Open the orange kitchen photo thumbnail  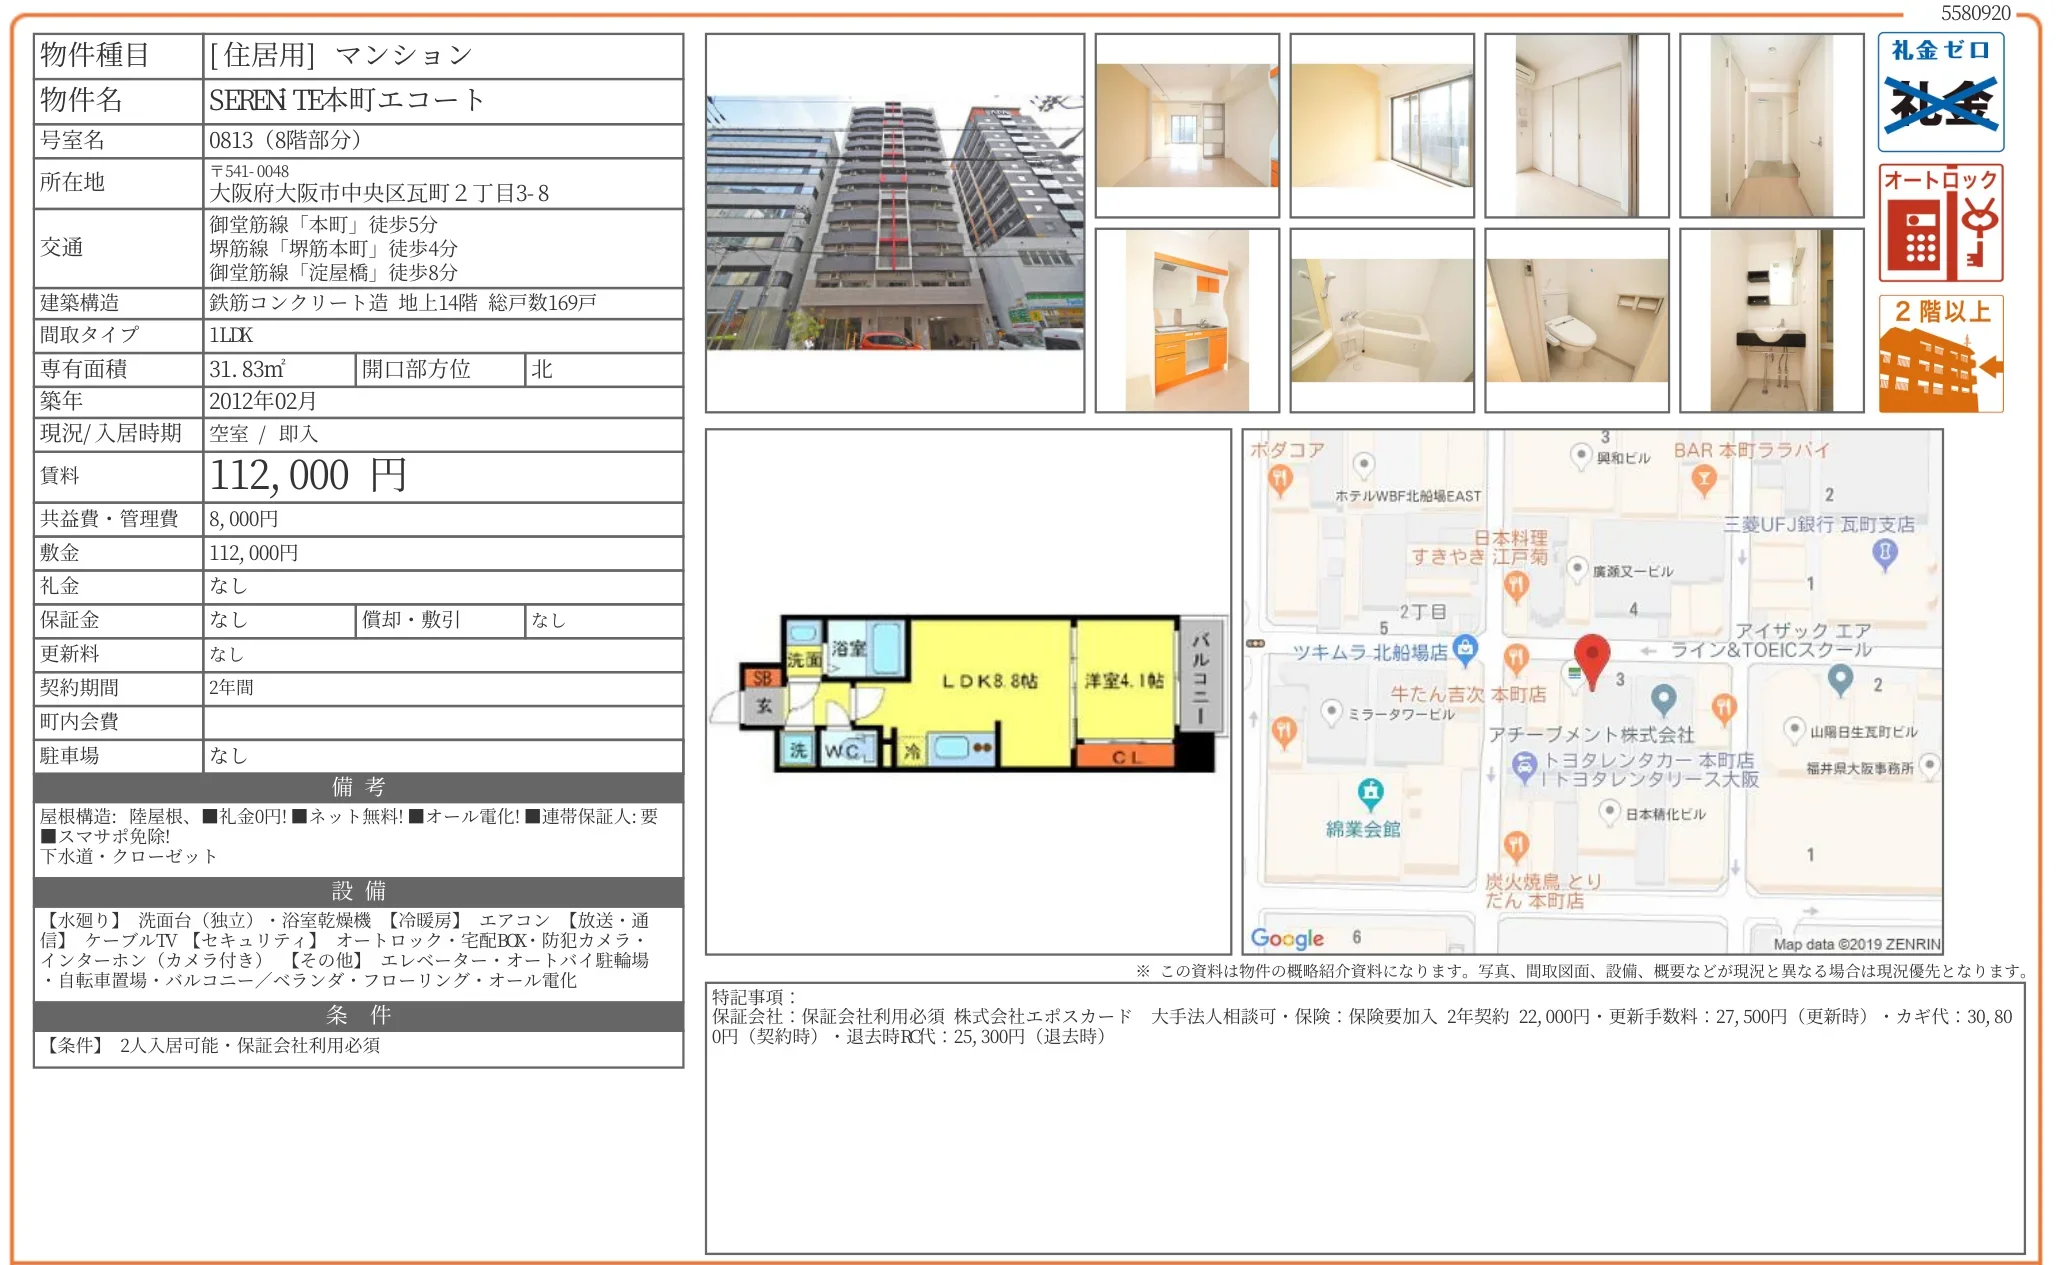[1187, 320]
